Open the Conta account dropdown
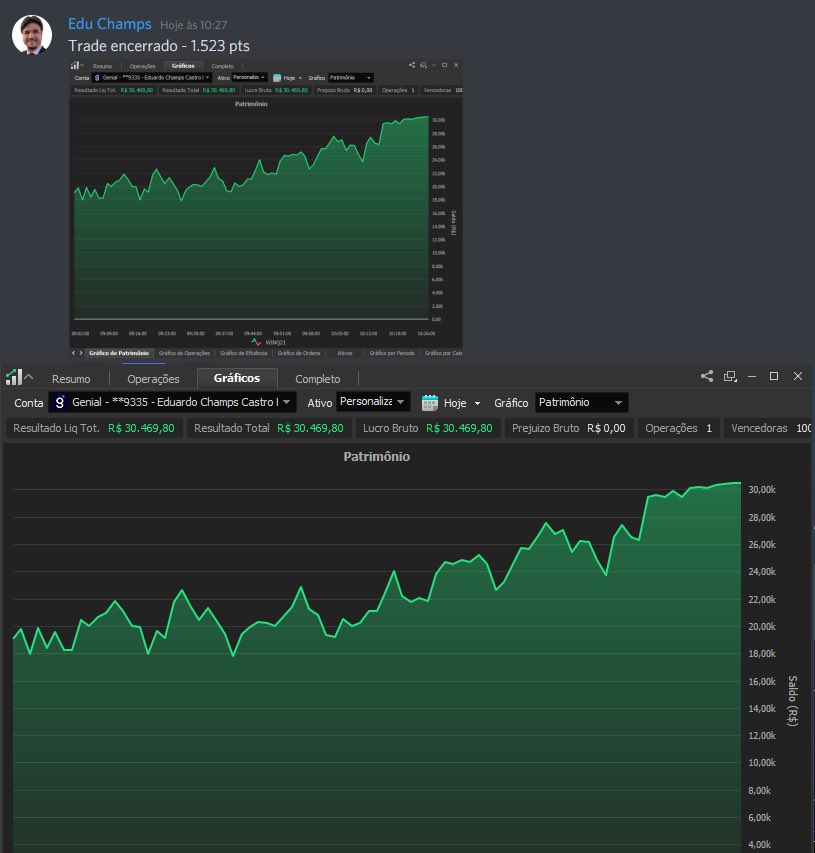815x853 pixels. click(x=172, y=402)
